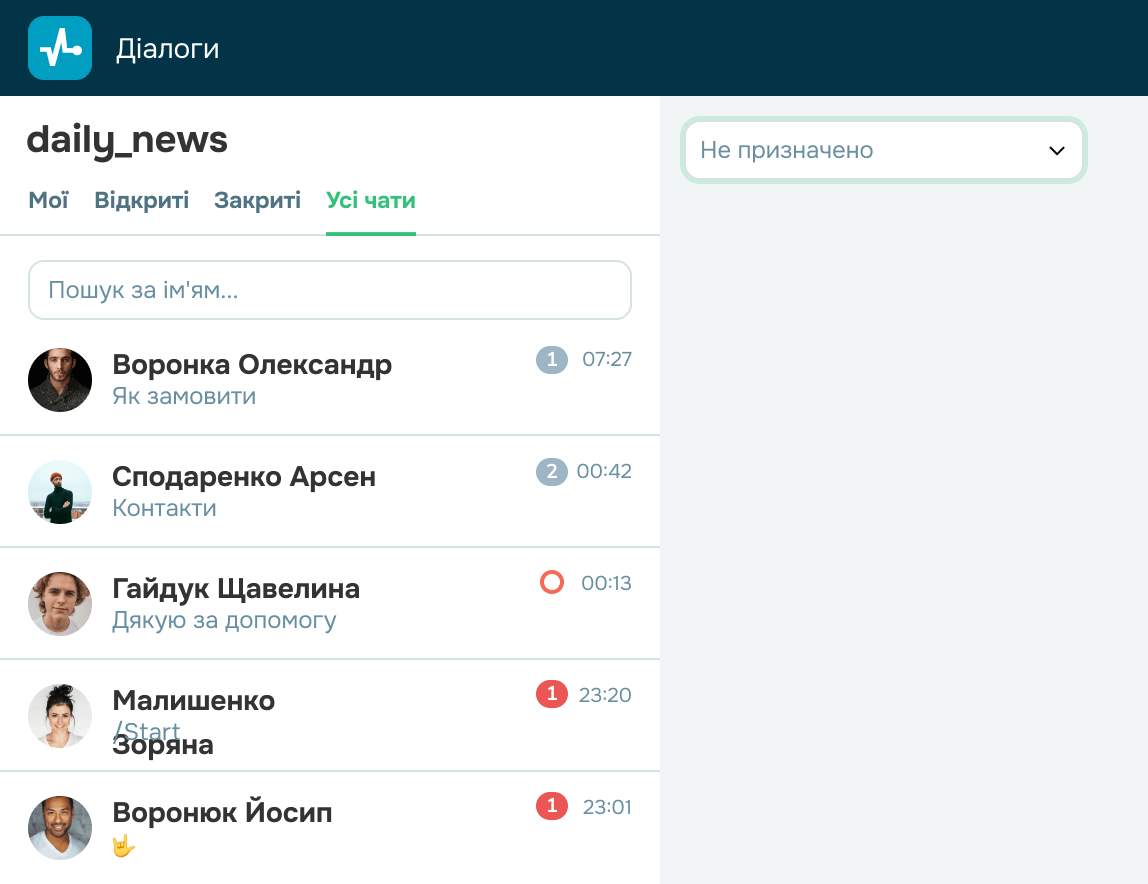Click the daily_news channel heading
This screenshot has height=884, width=1148.
[x=127, y=140]
